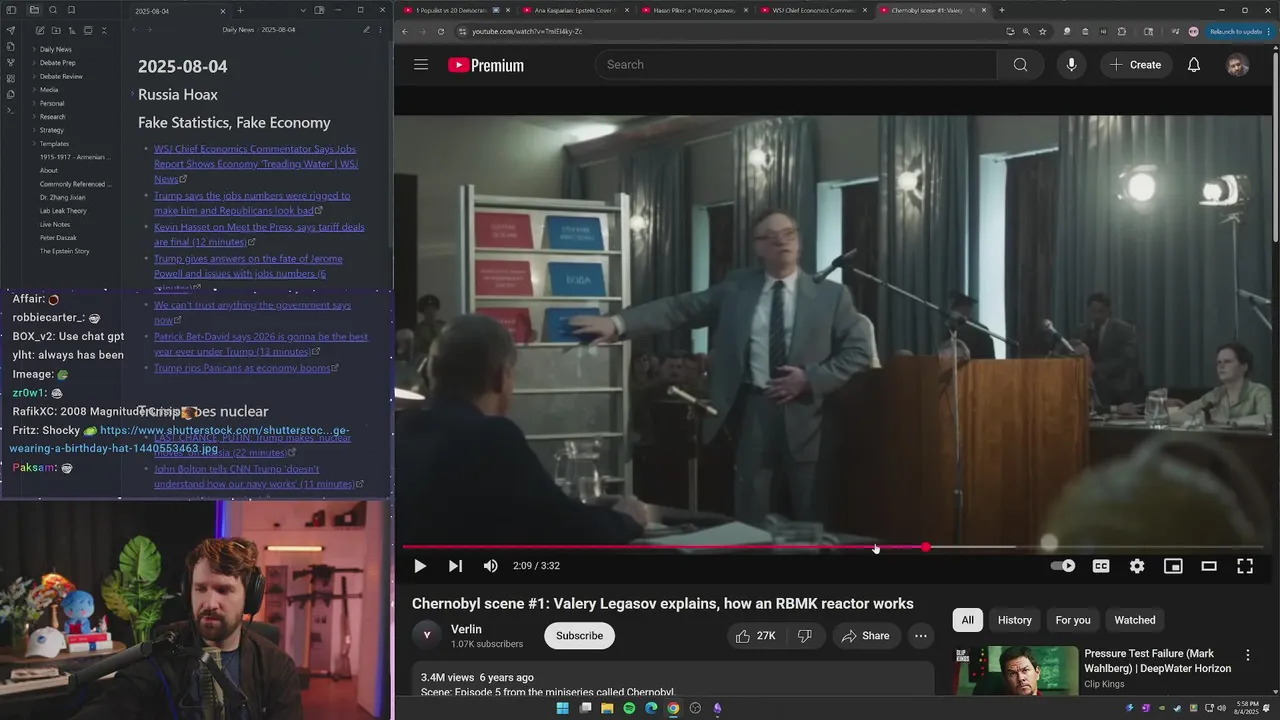The image size is (1280, 720).
Task: Open YouTube notifications bell
Action: tap(1194, 65)
